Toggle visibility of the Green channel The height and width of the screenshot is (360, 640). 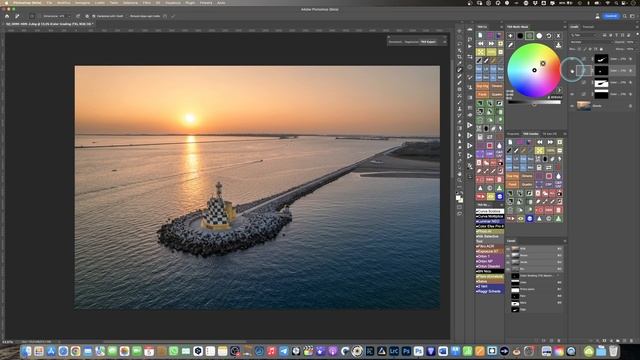coord(508,262)
